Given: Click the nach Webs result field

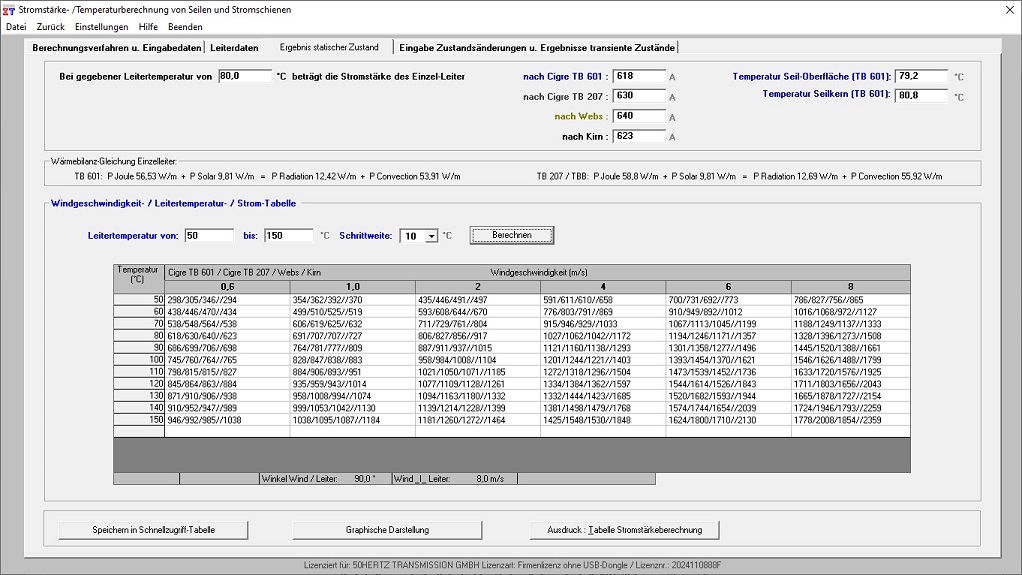Looking at the screenshot, I should pos(639,116).
